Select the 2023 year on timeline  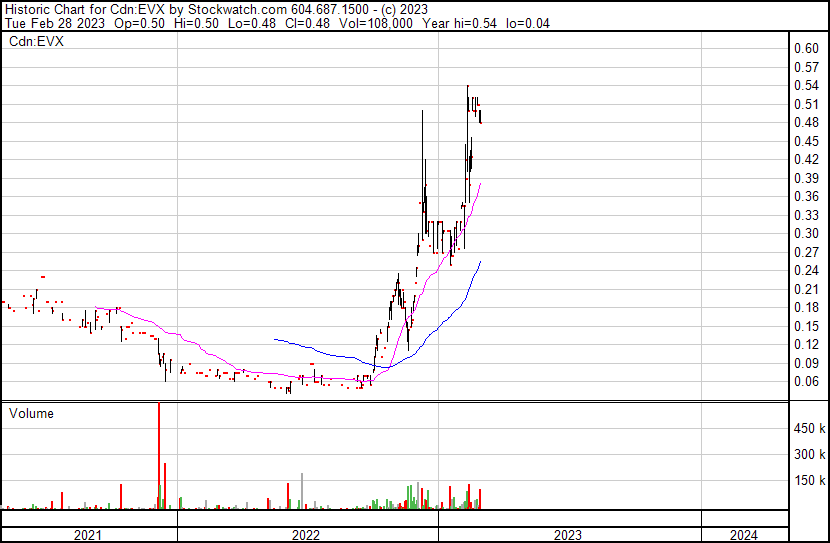pos(567,535)
